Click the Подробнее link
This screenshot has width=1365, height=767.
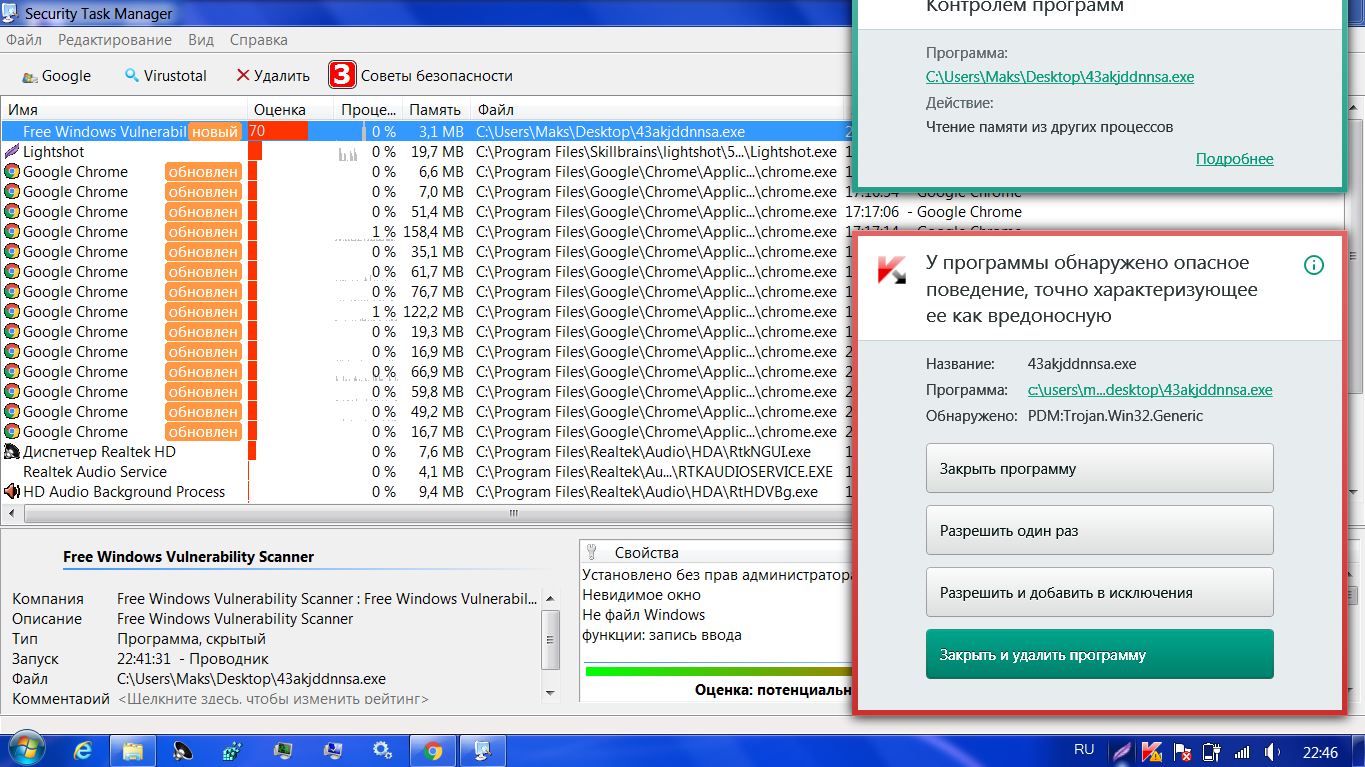point(1234,159)
